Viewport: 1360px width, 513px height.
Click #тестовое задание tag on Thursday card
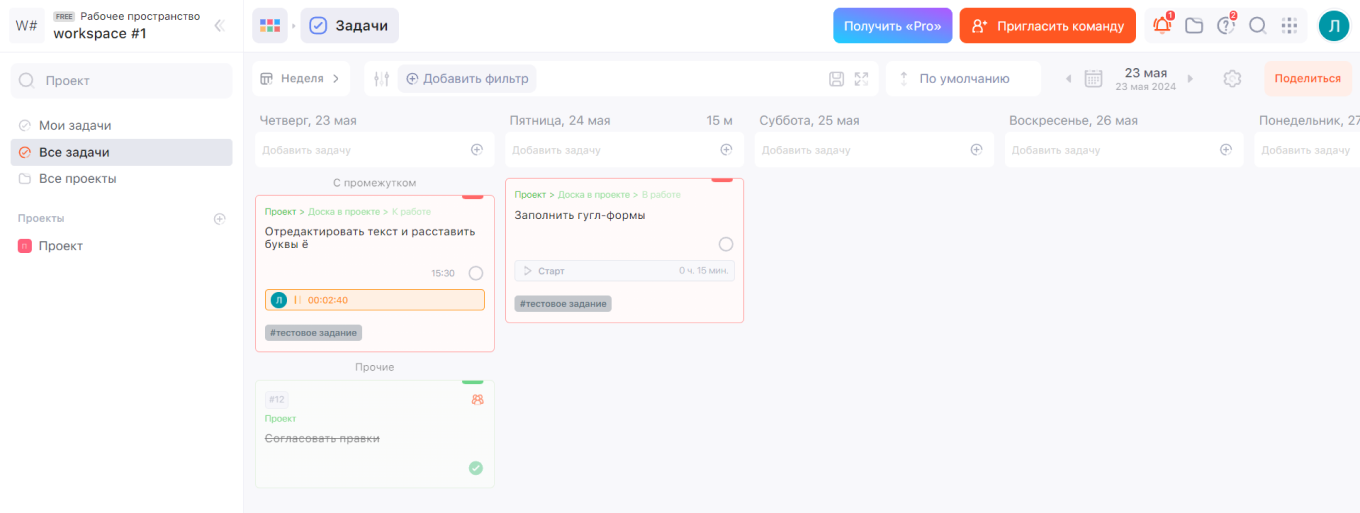(313, 333)
